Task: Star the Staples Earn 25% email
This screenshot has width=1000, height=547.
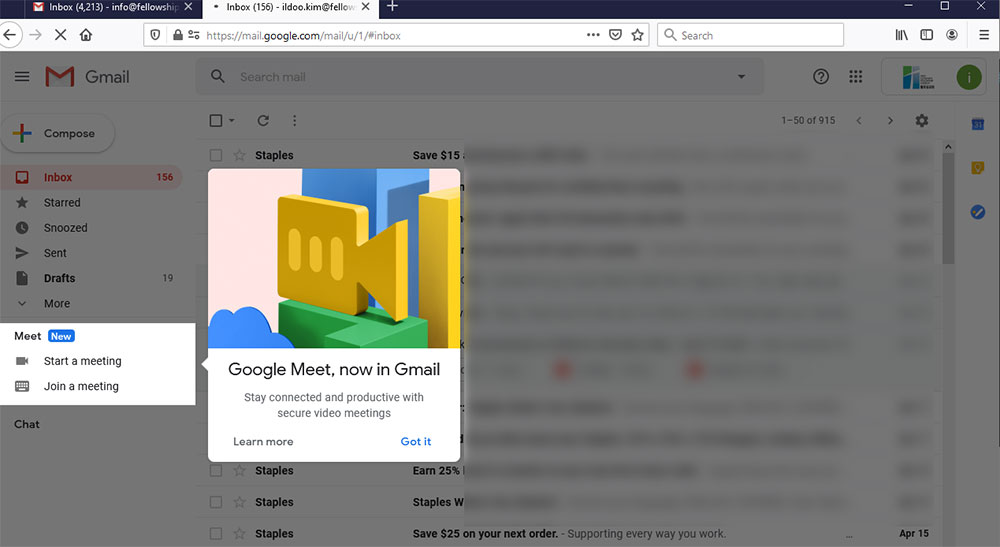Action: click(x=239, y=470)
